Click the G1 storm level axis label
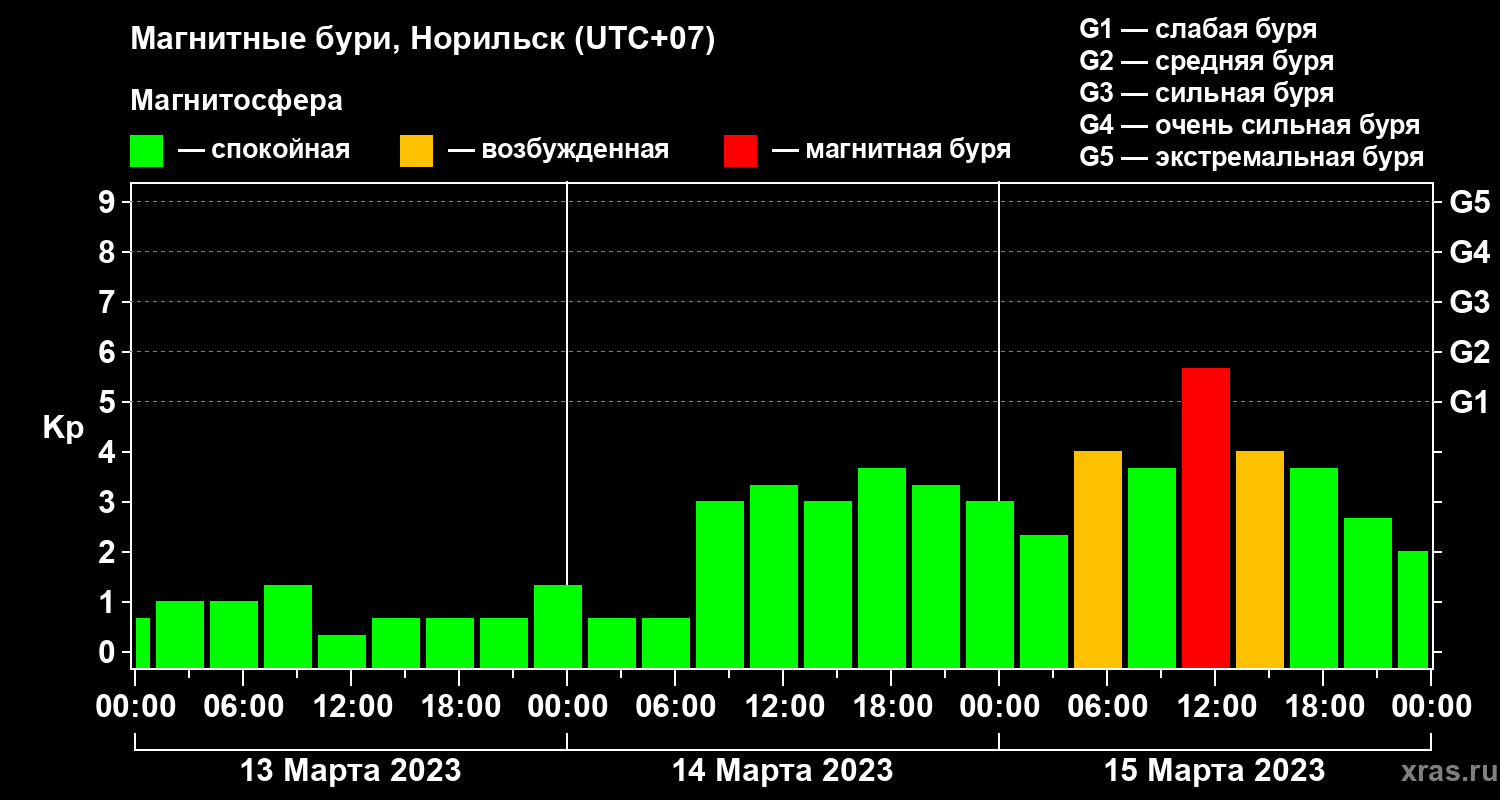 pyautogui.click(x=1469, y=402)
